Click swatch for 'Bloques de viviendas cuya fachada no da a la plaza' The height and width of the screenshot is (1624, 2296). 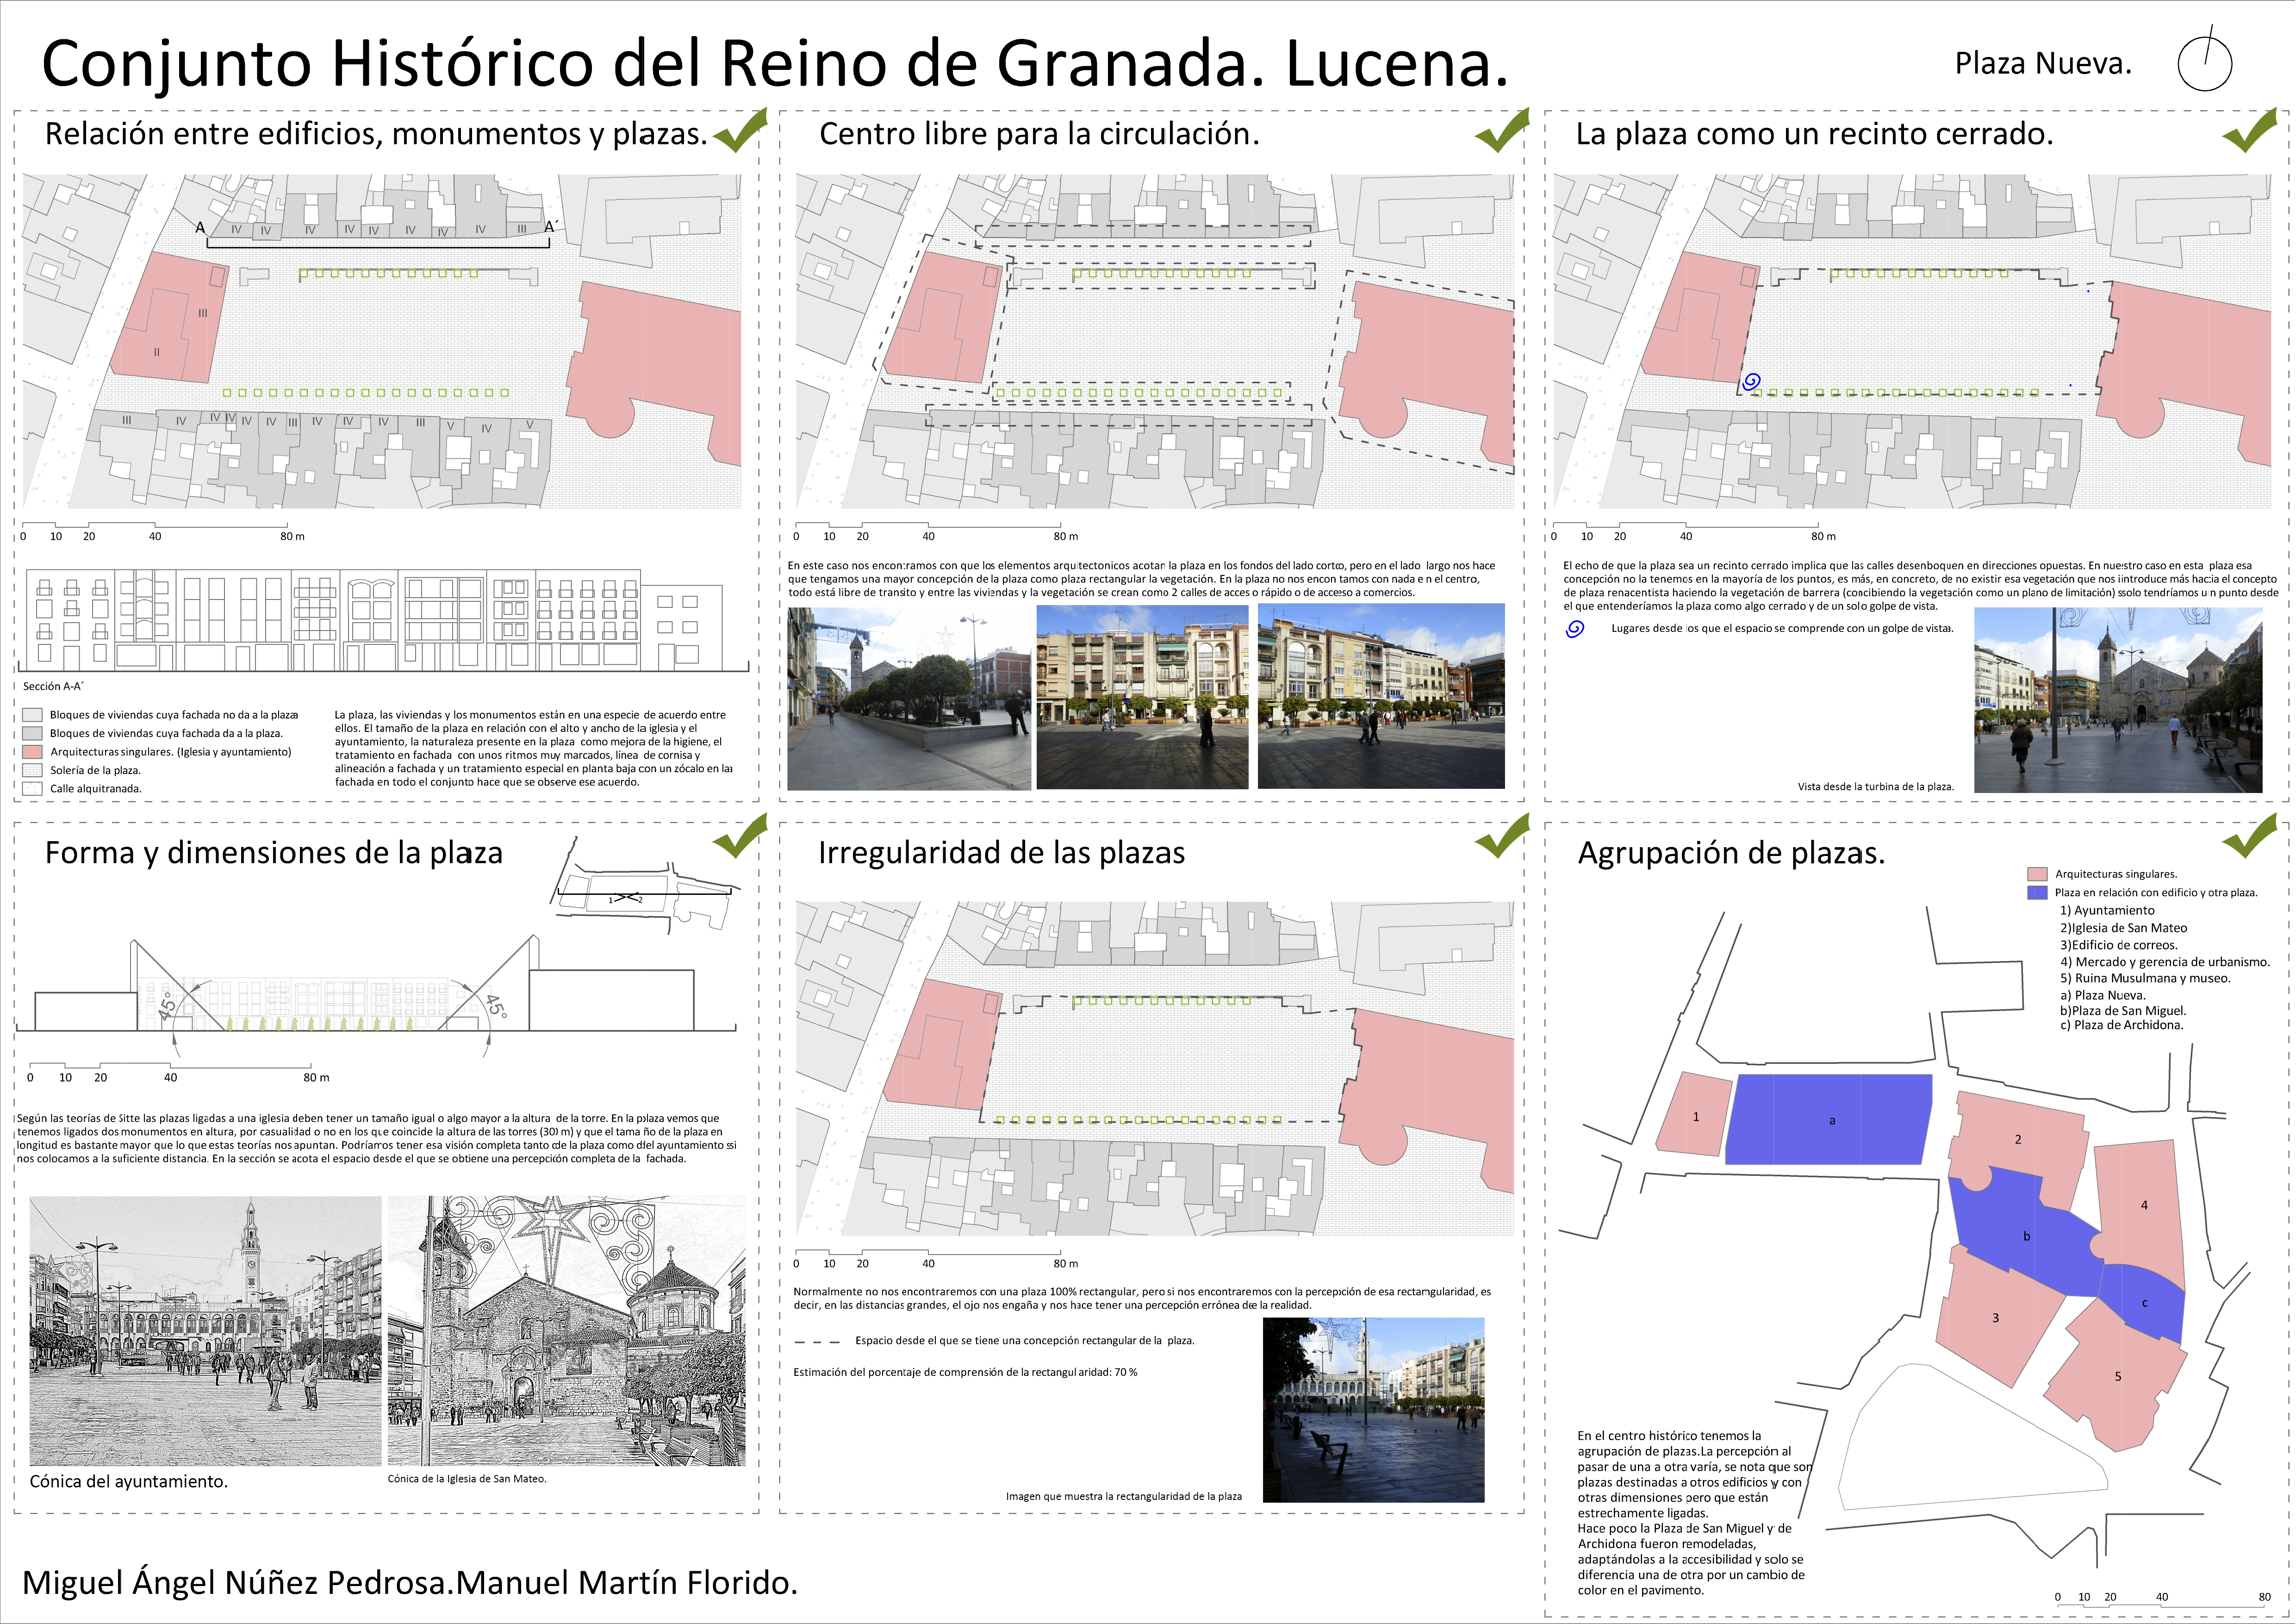click(32, 715)
